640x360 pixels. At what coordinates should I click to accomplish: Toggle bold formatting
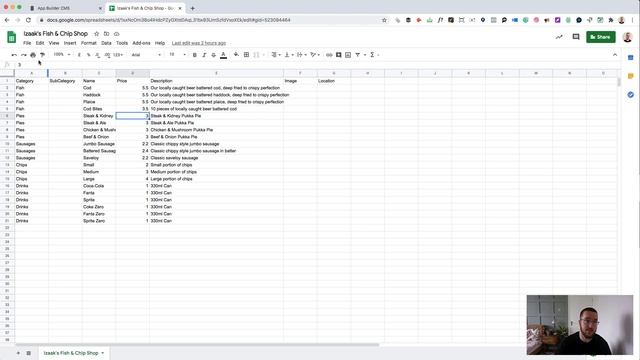click(195, 55)
